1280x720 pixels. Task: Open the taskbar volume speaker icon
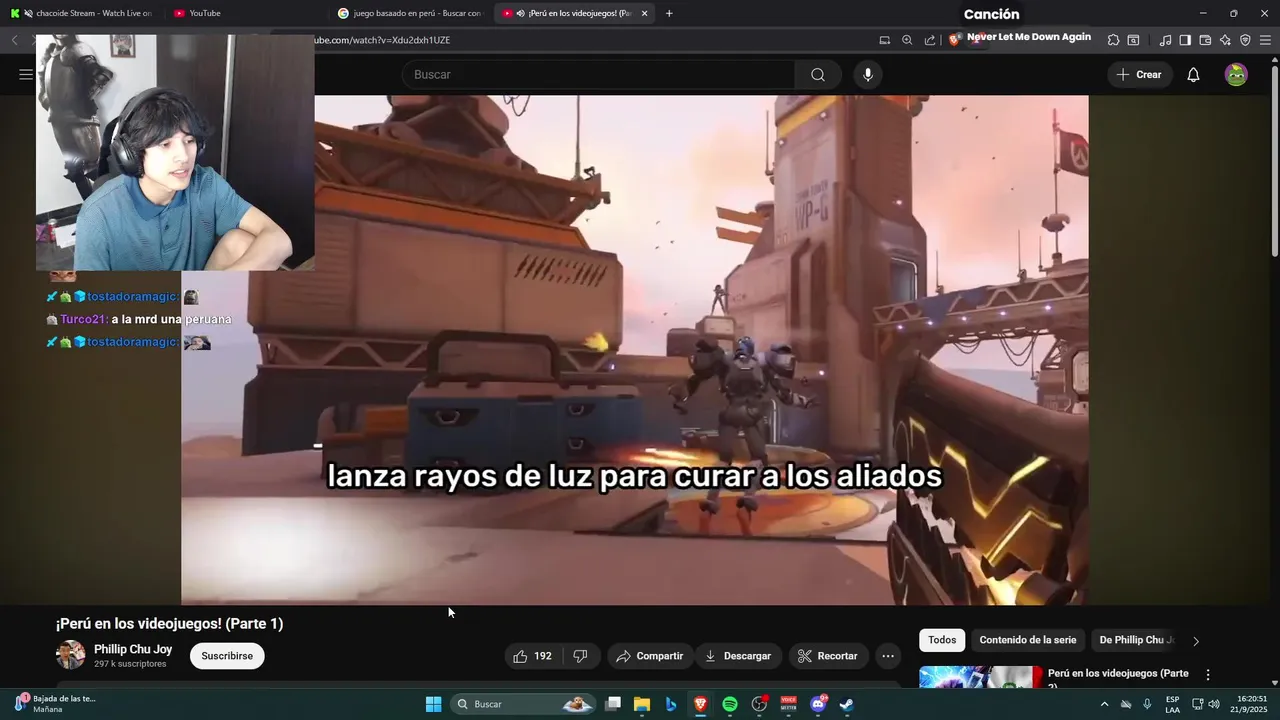coord(1214,704)
